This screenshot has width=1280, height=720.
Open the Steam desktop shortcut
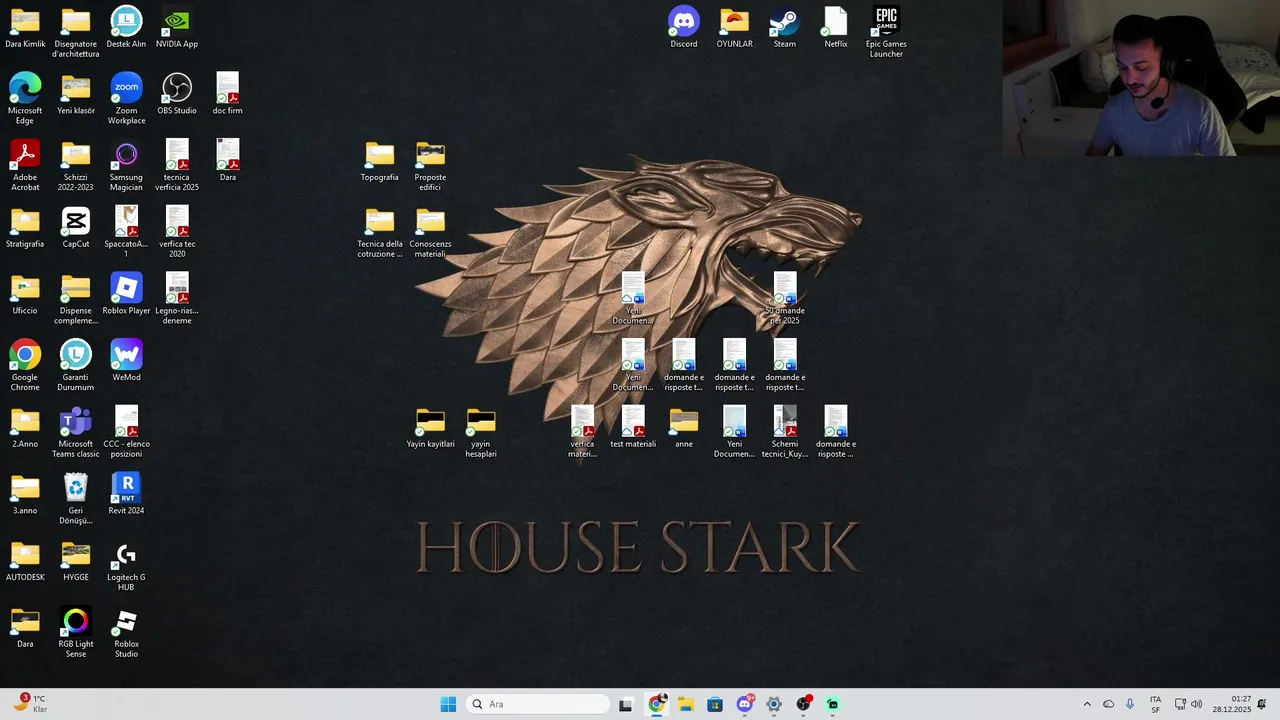[x=785, y=27]
